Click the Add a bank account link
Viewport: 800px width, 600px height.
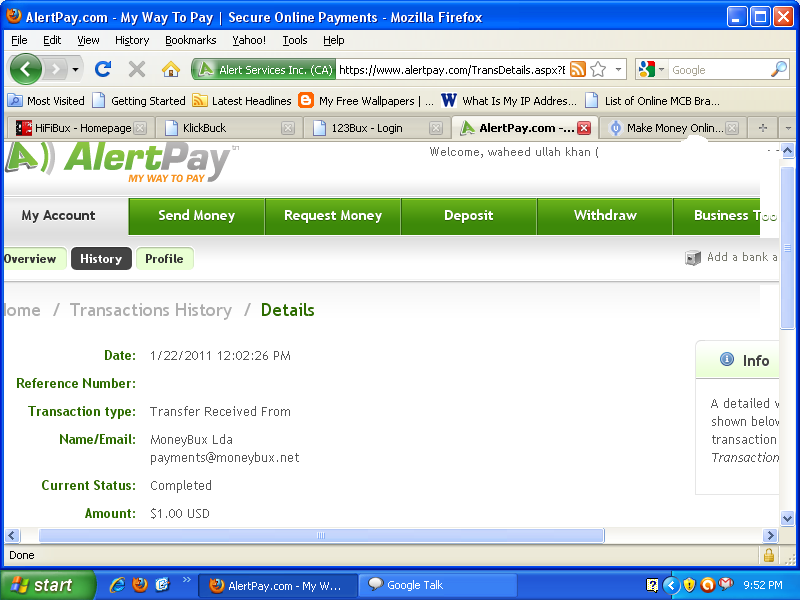(732, 257)
